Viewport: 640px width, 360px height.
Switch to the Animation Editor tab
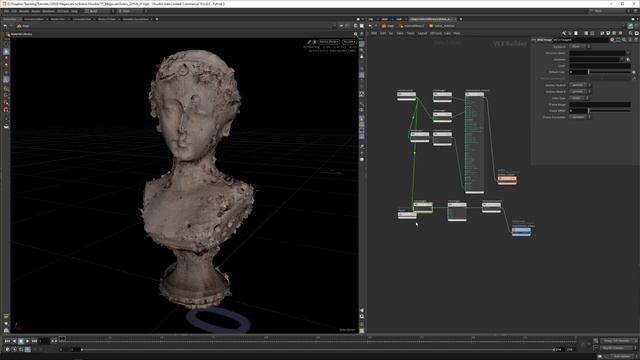coord(33,19)
